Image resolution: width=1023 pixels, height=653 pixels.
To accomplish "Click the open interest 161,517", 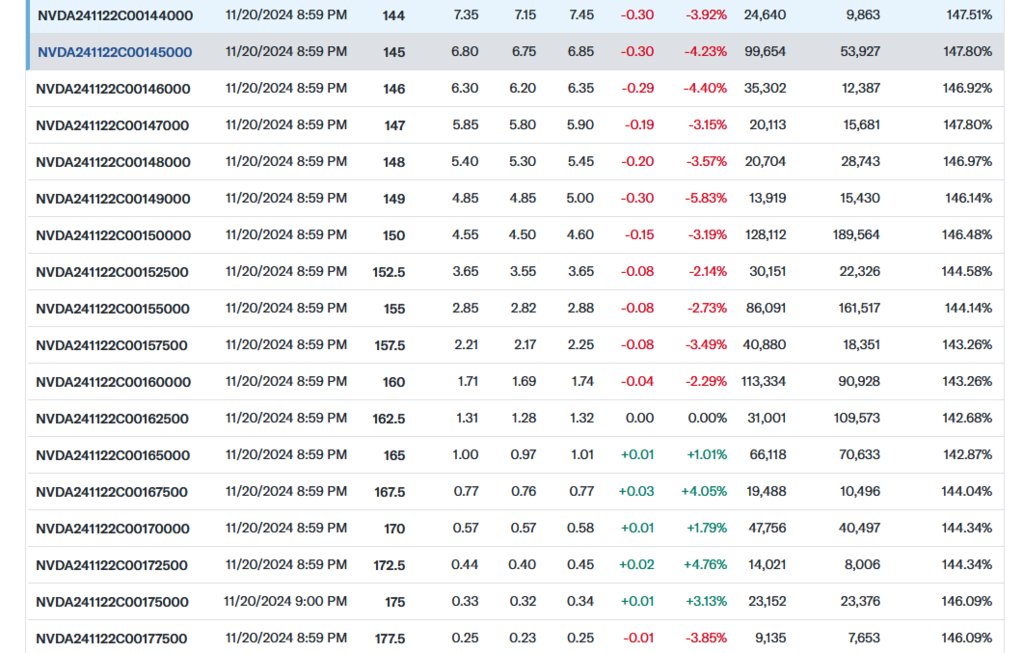I will 859,308.
